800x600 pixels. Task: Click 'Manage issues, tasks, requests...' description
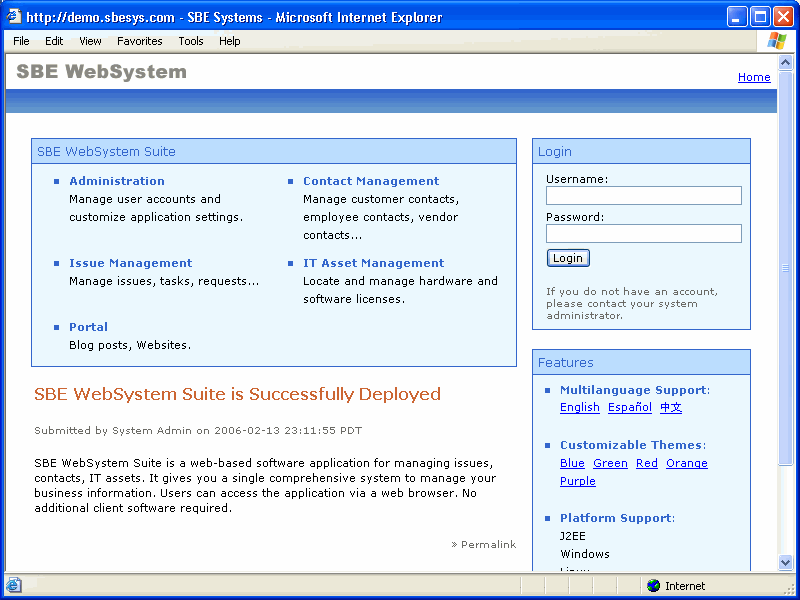coord(164,281)
